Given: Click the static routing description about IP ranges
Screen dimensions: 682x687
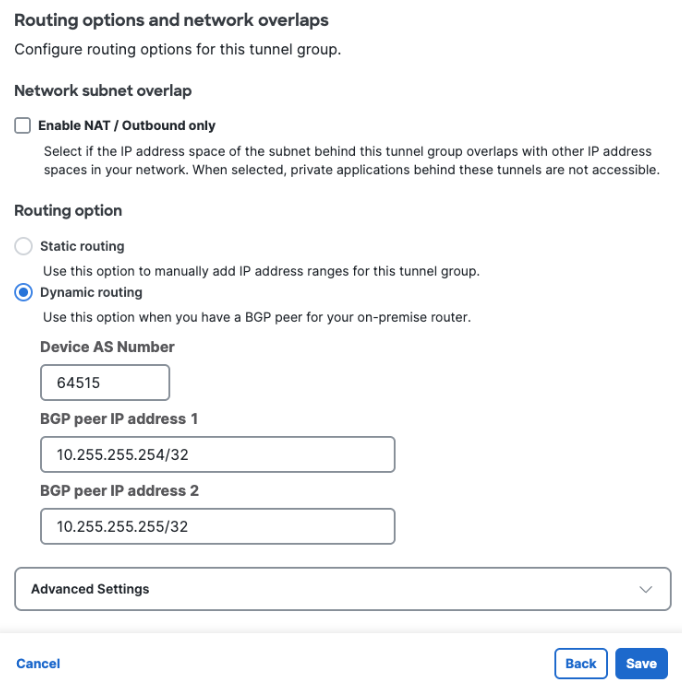Looking at the screenshot, I should 261,271.
